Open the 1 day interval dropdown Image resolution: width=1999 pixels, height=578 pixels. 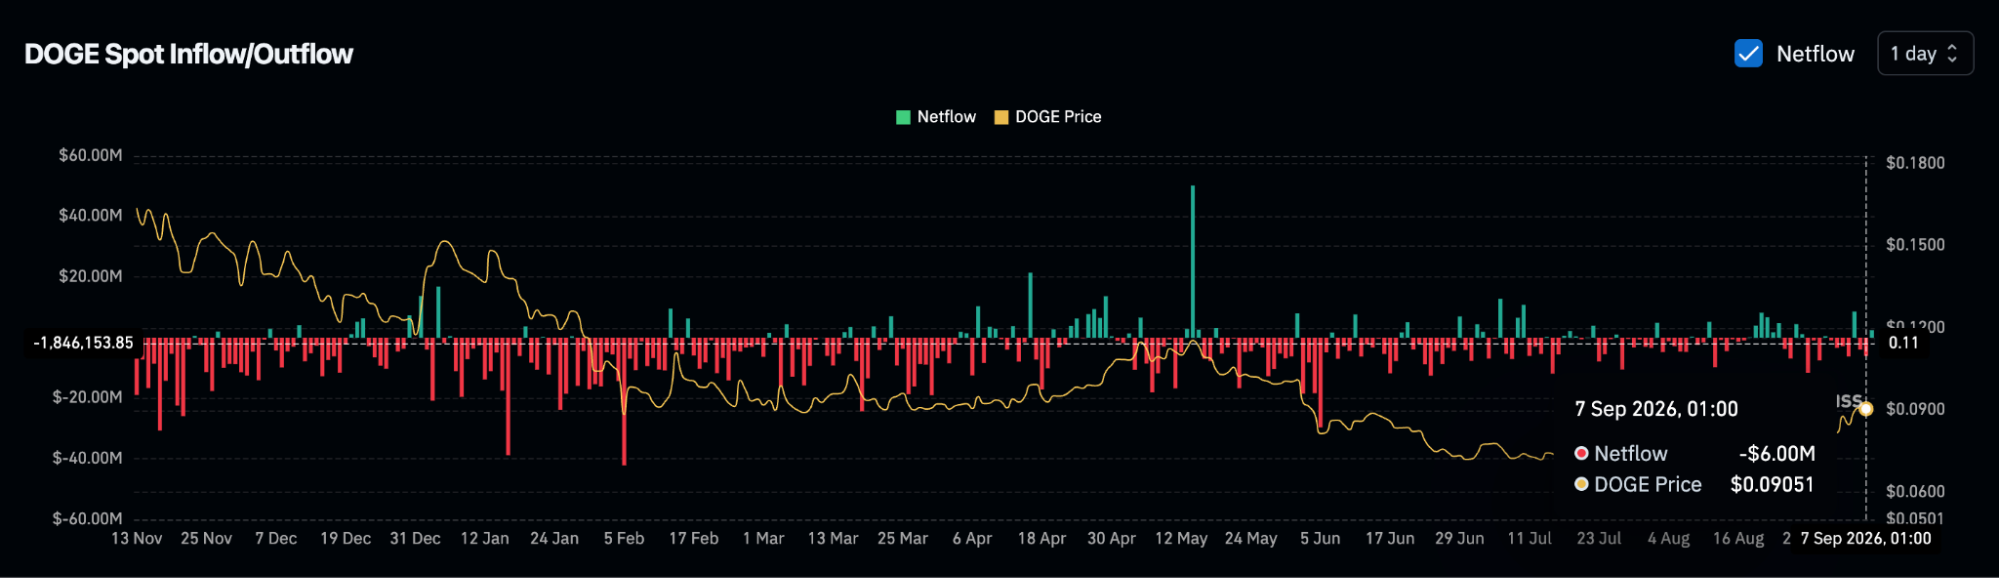[1925, 54]
